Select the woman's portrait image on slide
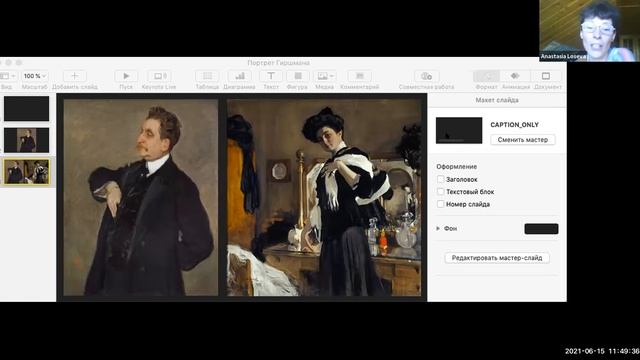Screen dimensions: 640x360 (x=324, y=198)
